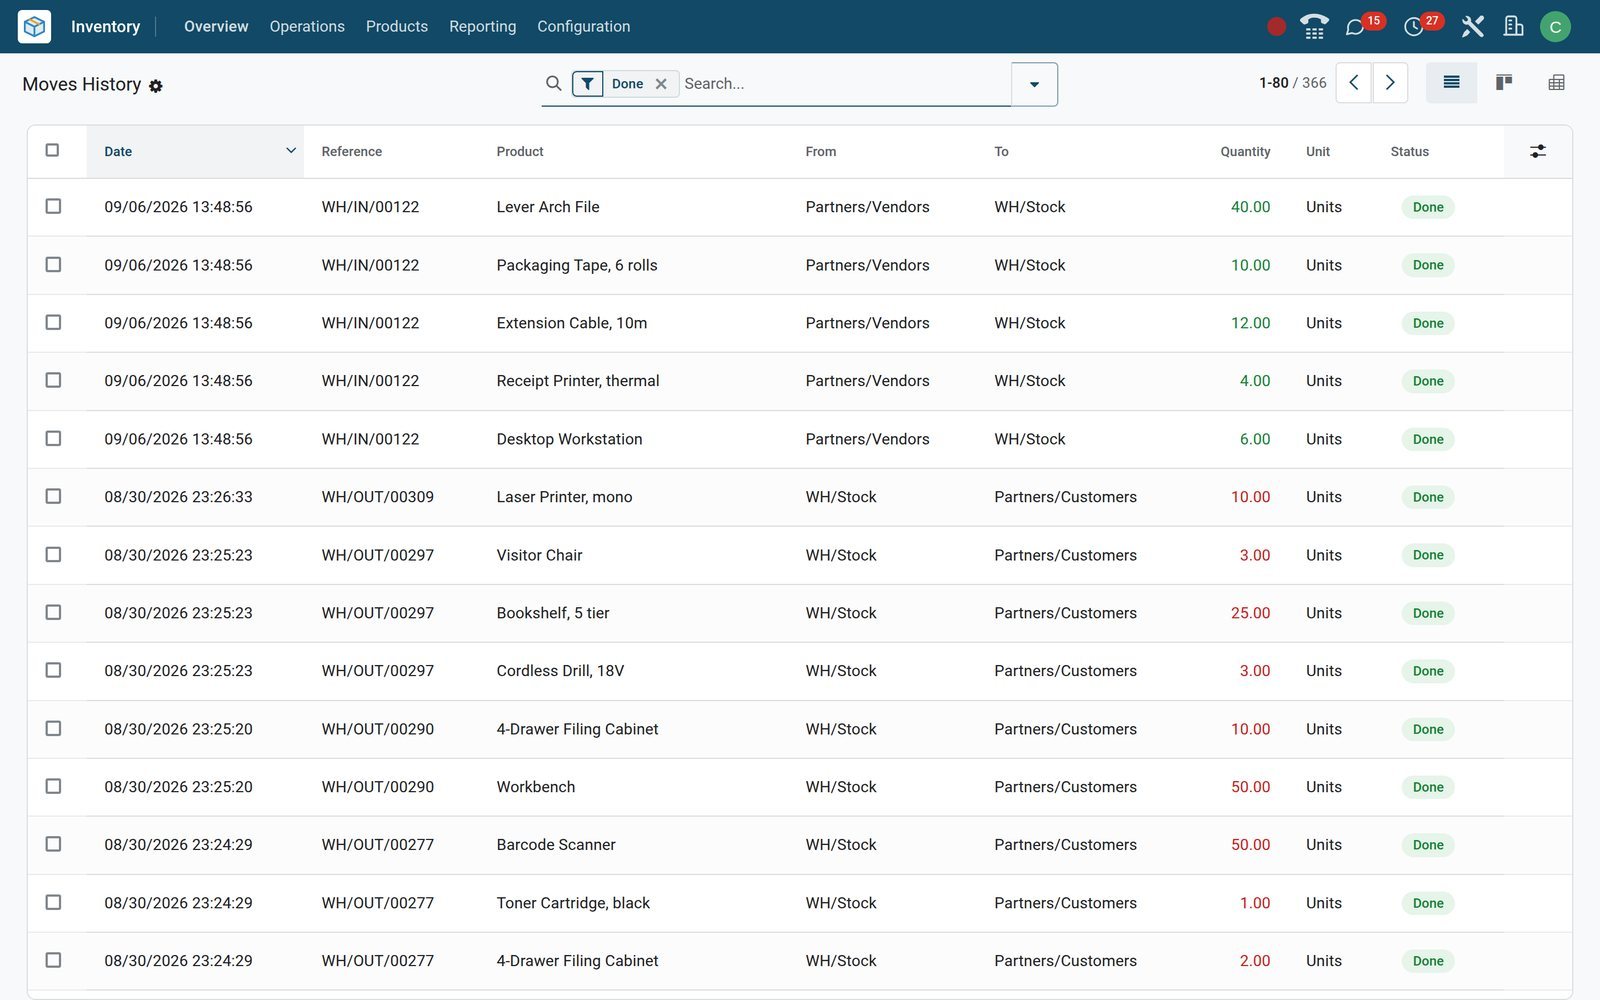Select the Packaging Tape row checkbox
Image resolution: width=1600 pixels, height=1000 pixels.
point(53,264)
